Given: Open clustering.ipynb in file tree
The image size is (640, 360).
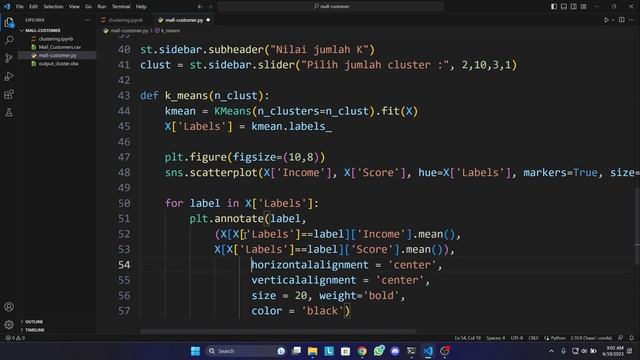Looking at the screenshot, I should pyautogui.click(x=56, y=39).
